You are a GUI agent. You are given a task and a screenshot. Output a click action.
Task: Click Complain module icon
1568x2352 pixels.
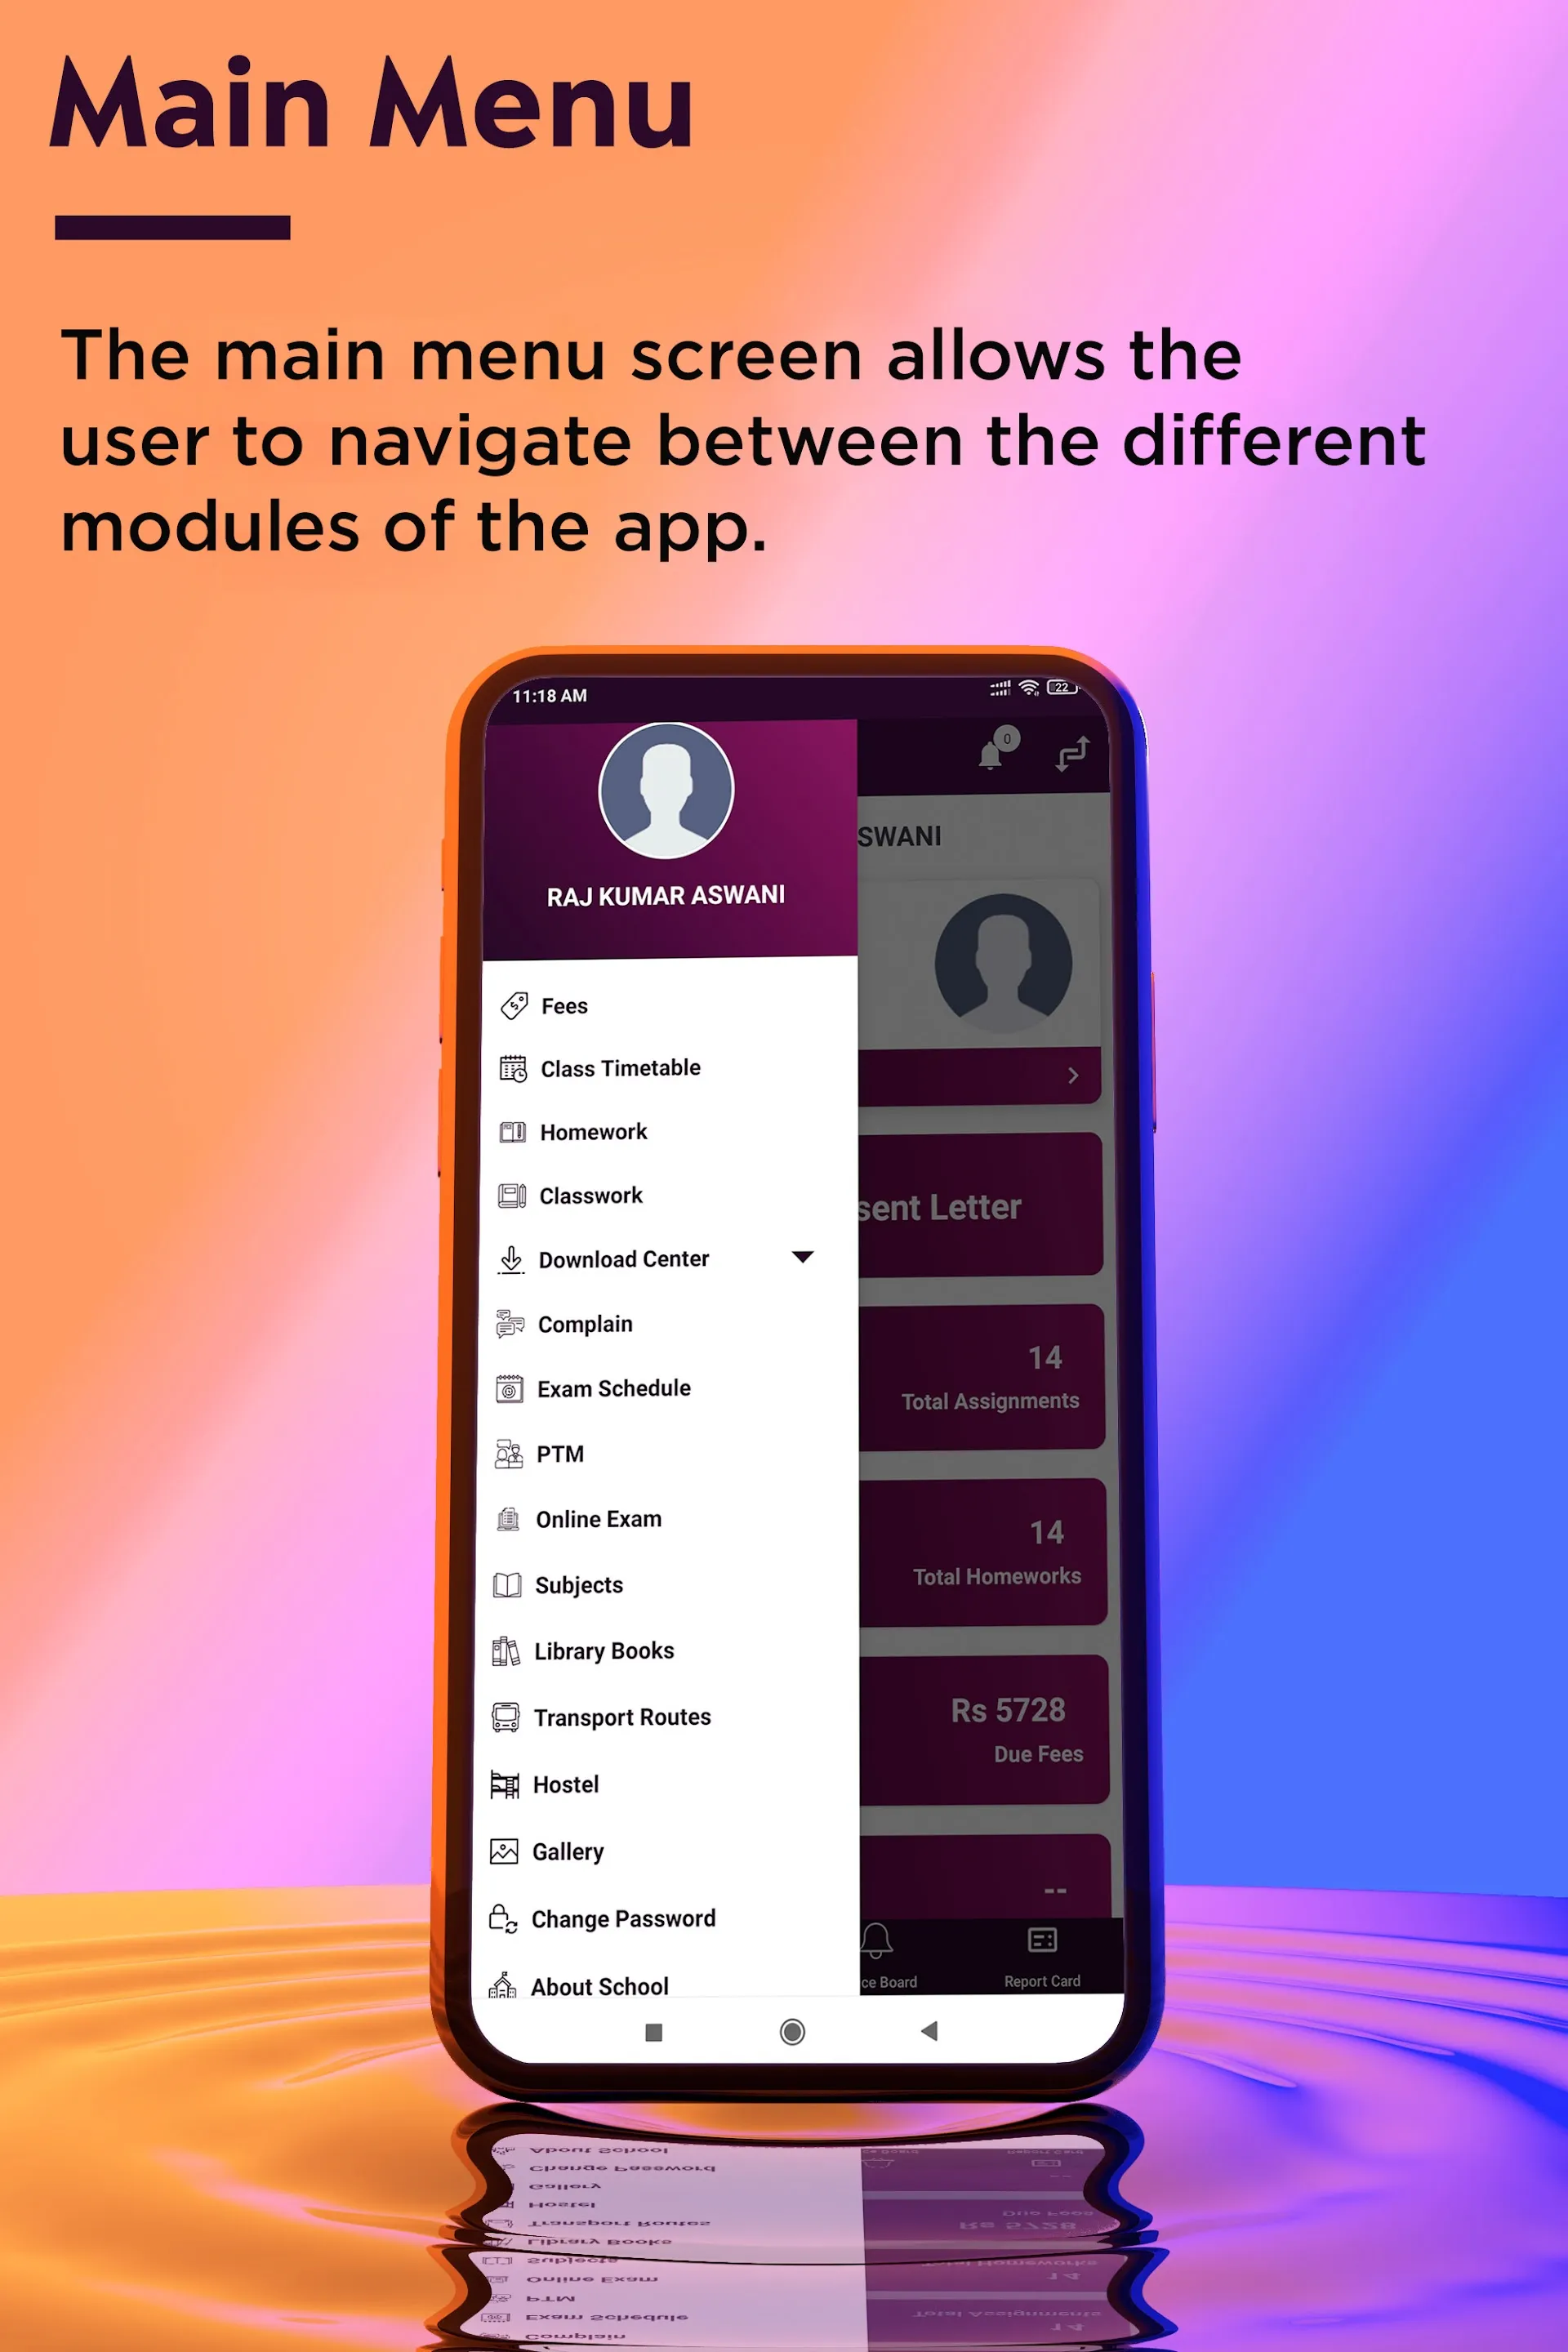516,1325
